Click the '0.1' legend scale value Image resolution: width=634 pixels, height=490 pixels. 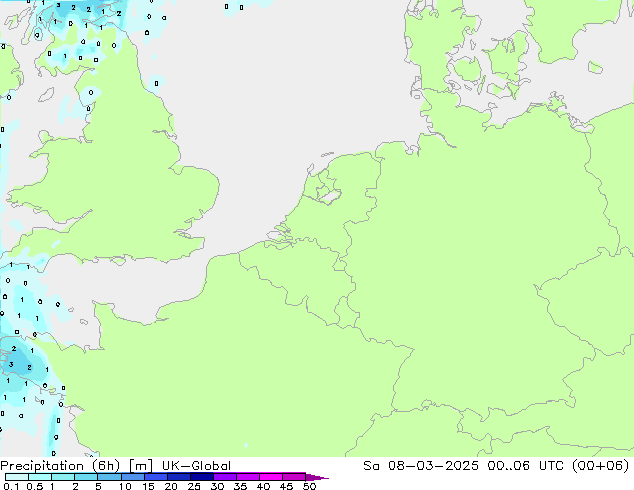point(11,486)
